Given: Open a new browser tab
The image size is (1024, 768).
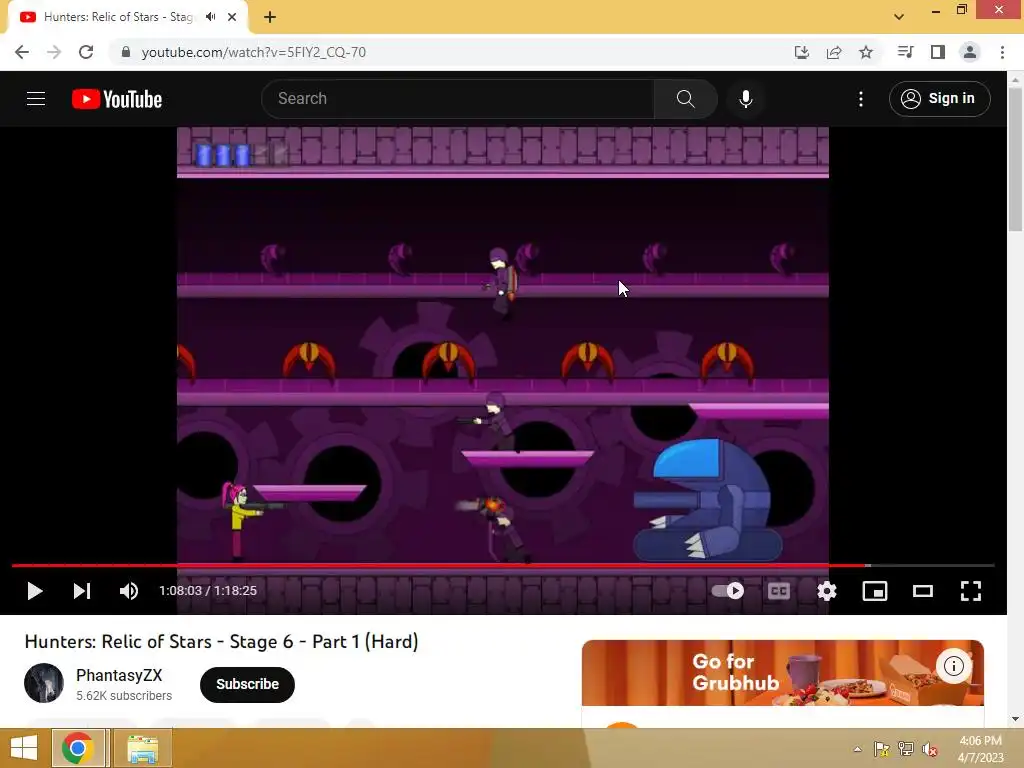Looking at the screenshot, I should [270, 17].
